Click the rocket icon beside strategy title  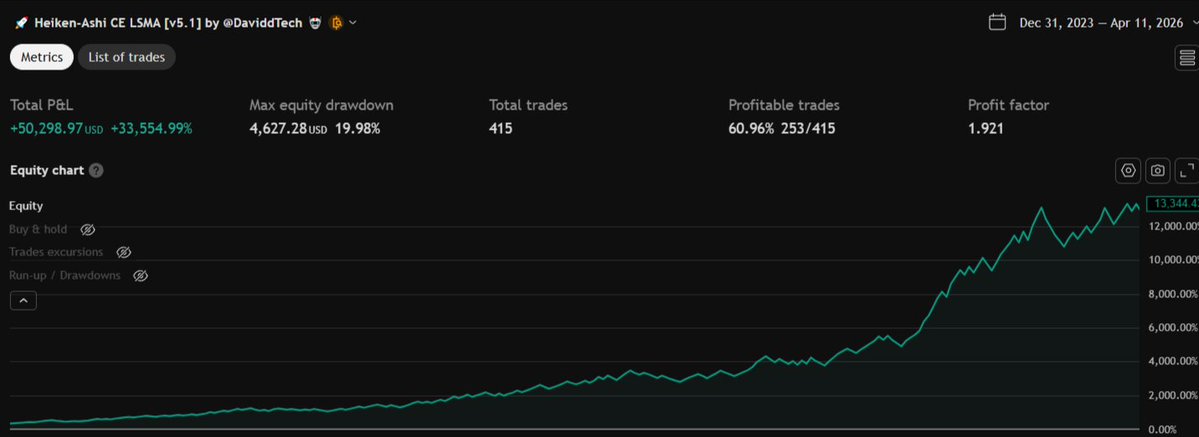(x=21, y=23)
